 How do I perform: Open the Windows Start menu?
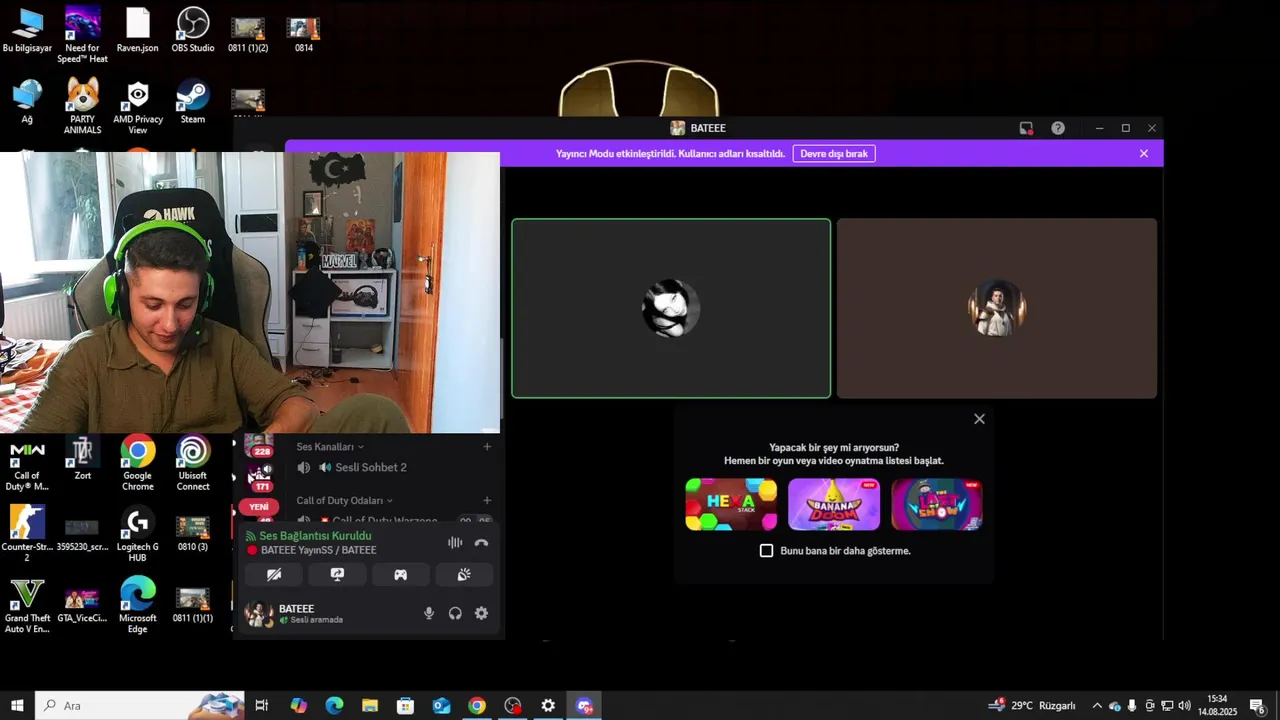[x=17, y=705]
